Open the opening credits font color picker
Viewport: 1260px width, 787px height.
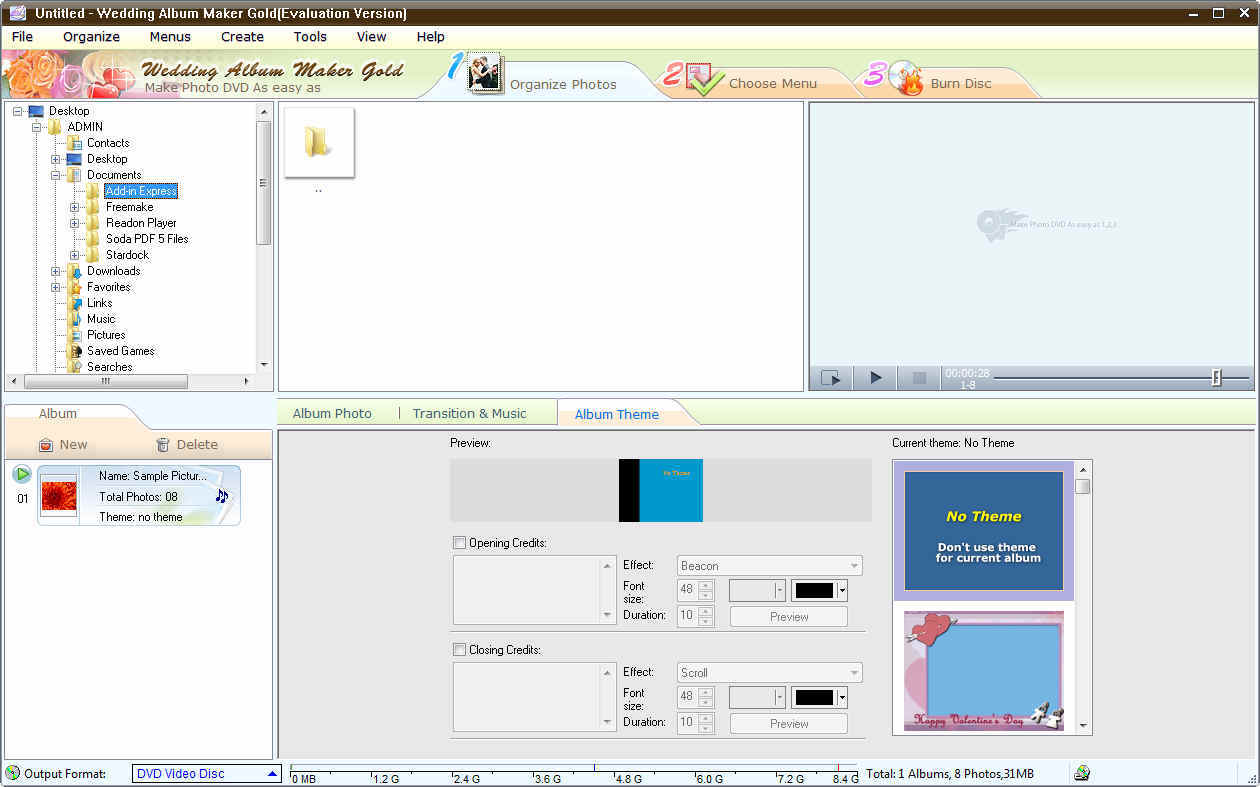click(x=819, y=590)
